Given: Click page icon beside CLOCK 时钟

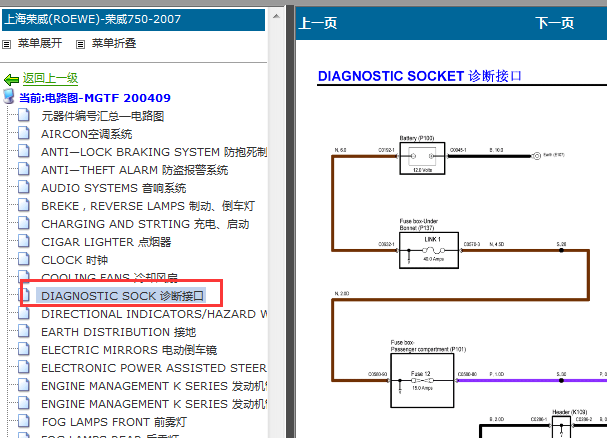Looking at the screenshot, I should pos(24,259).
